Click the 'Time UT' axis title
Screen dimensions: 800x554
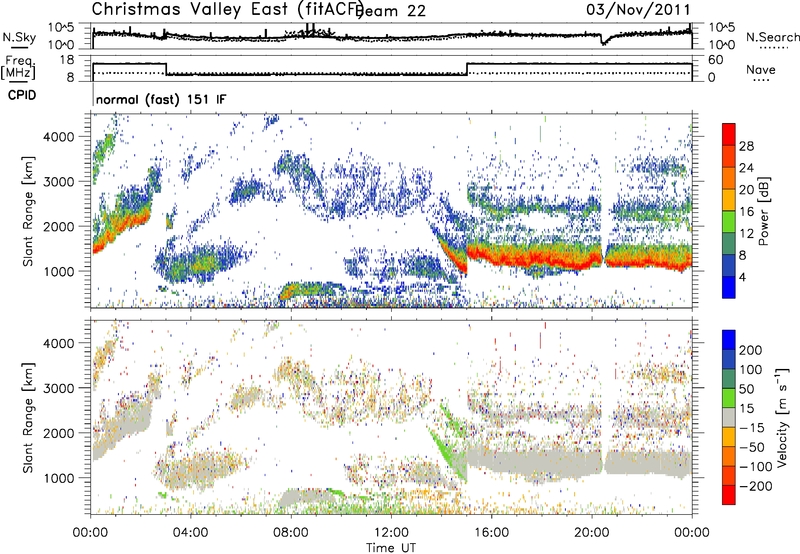[x=391, y=548]
